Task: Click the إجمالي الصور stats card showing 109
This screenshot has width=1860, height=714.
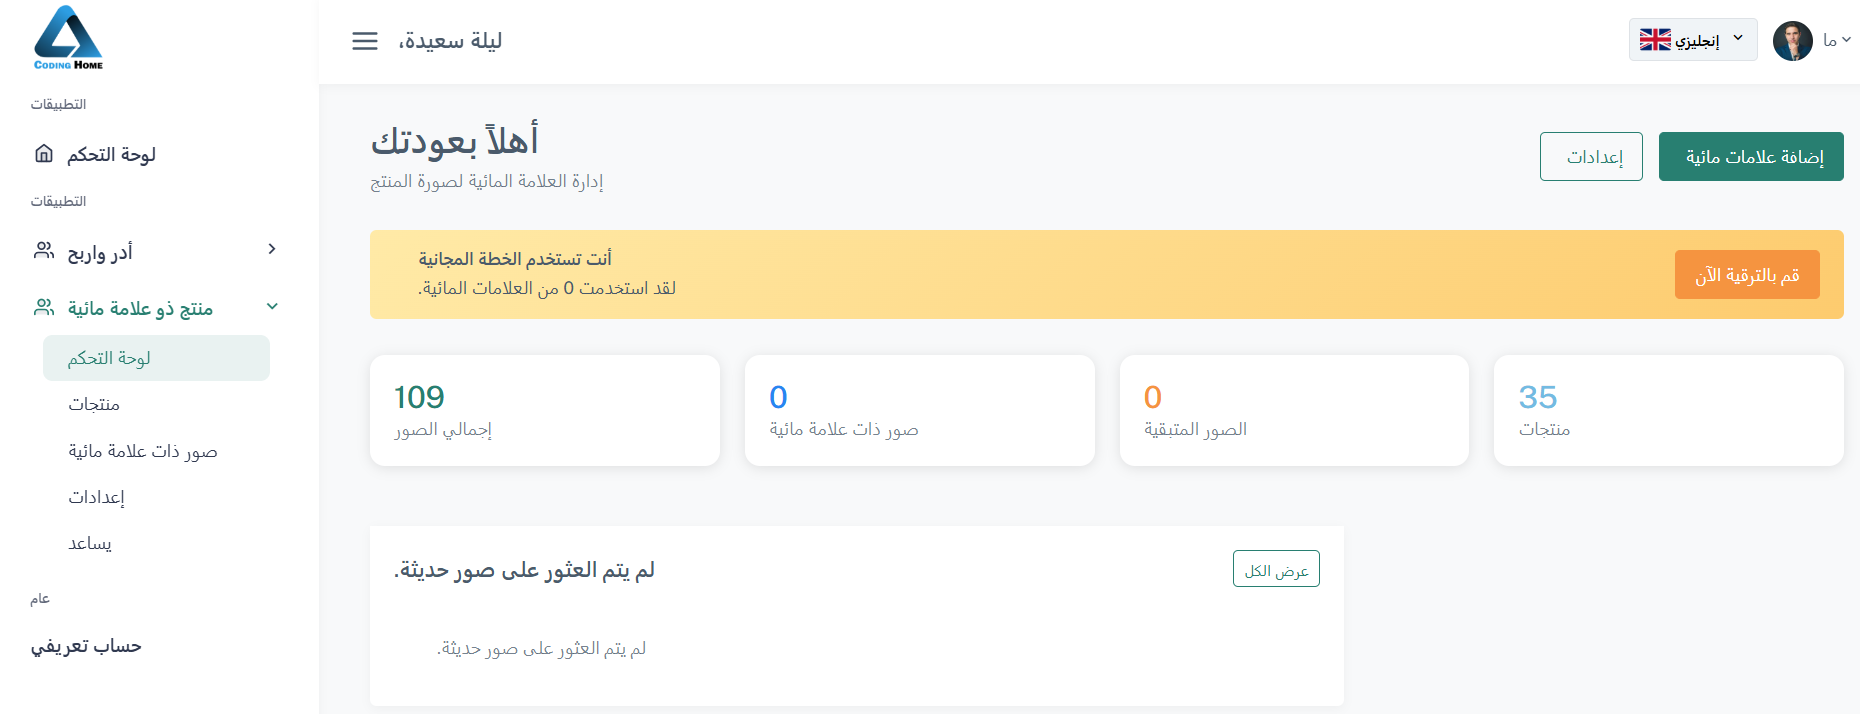Action: 544,410
